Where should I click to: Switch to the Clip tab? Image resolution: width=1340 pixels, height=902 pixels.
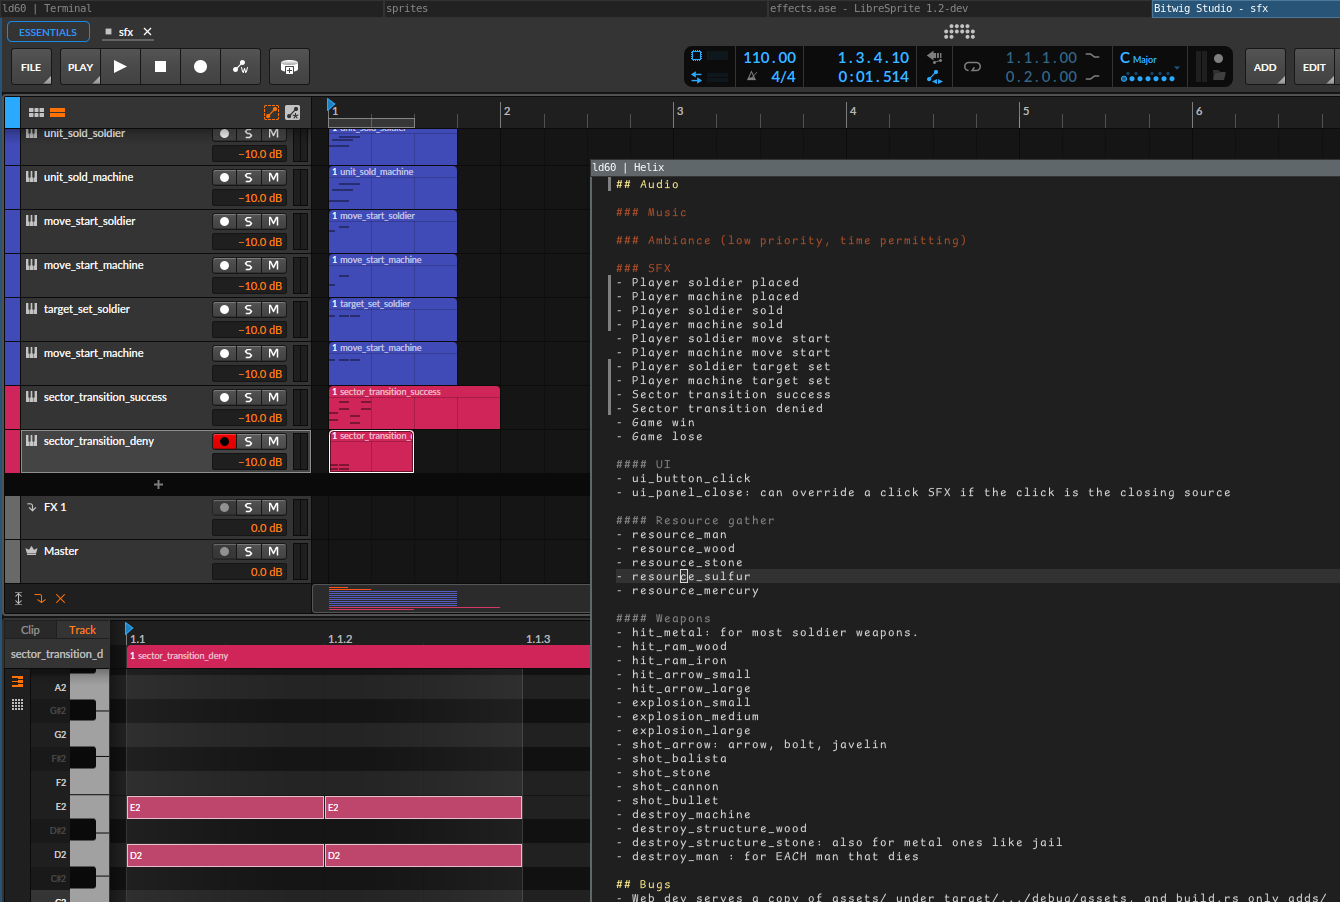(x=30, y=630)
